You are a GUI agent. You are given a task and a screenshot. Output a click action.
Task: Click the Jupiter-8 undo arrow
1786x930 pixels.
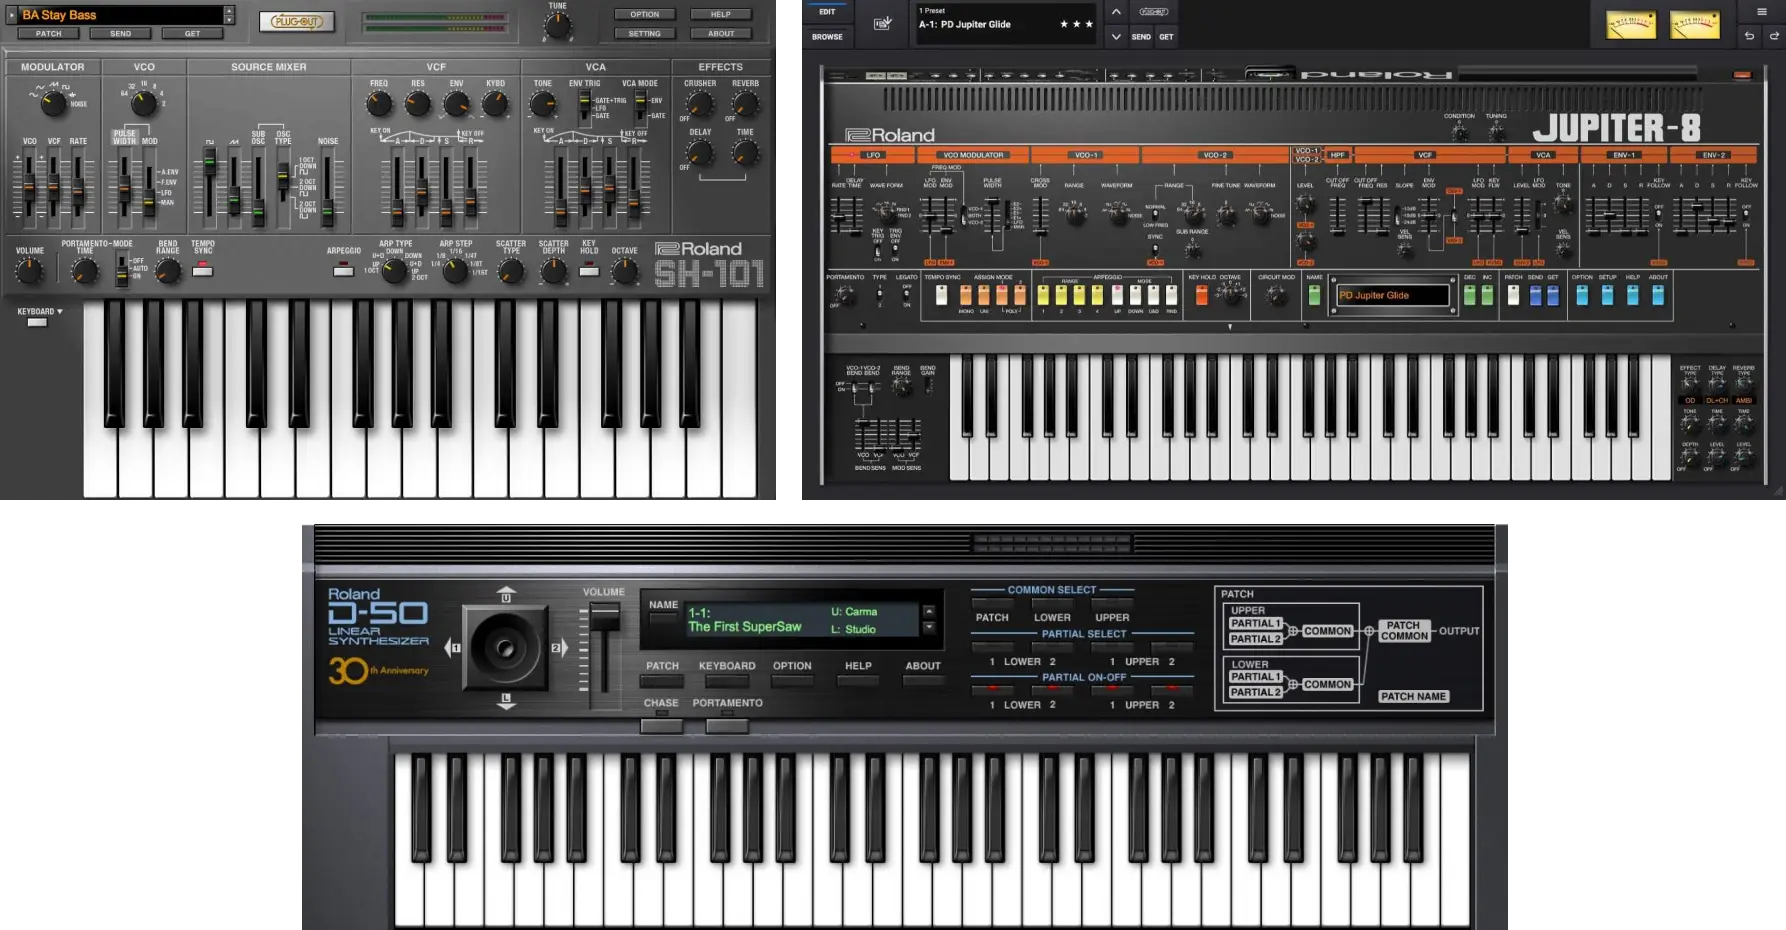[1749, 36]
